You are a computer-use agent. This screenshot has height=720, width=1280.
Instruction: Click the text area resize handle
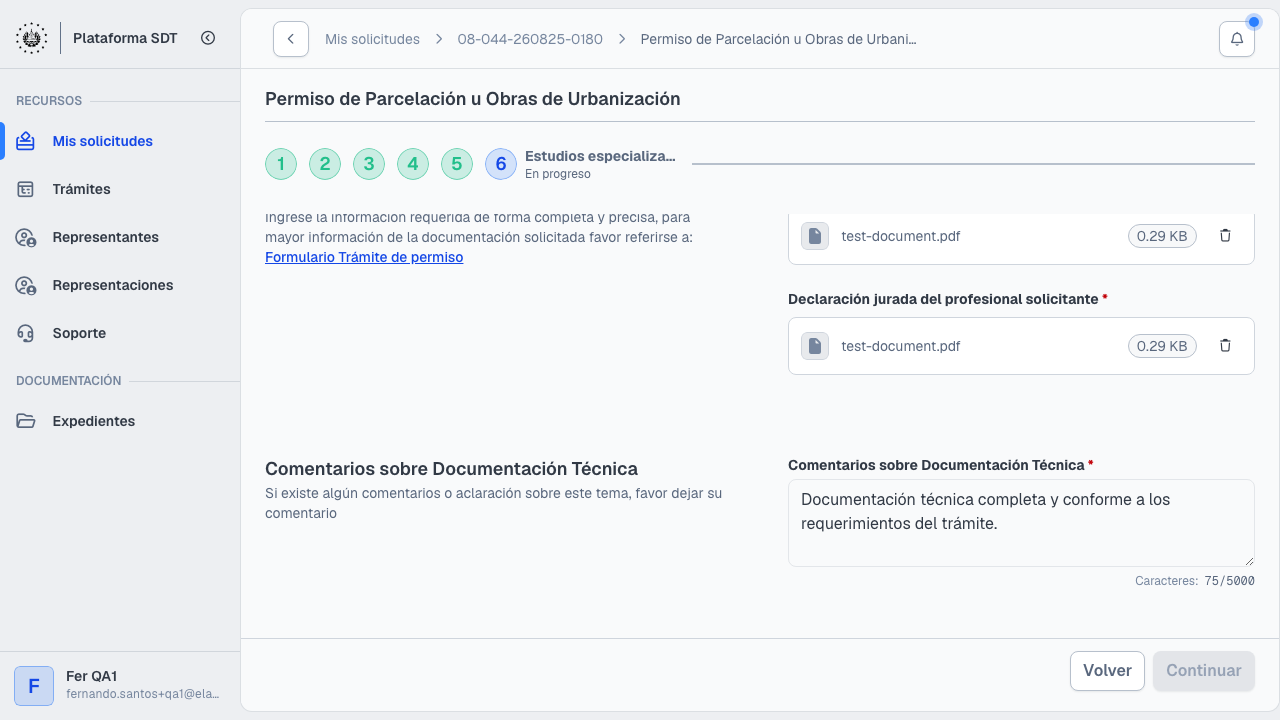click(x=1248, y=560)
